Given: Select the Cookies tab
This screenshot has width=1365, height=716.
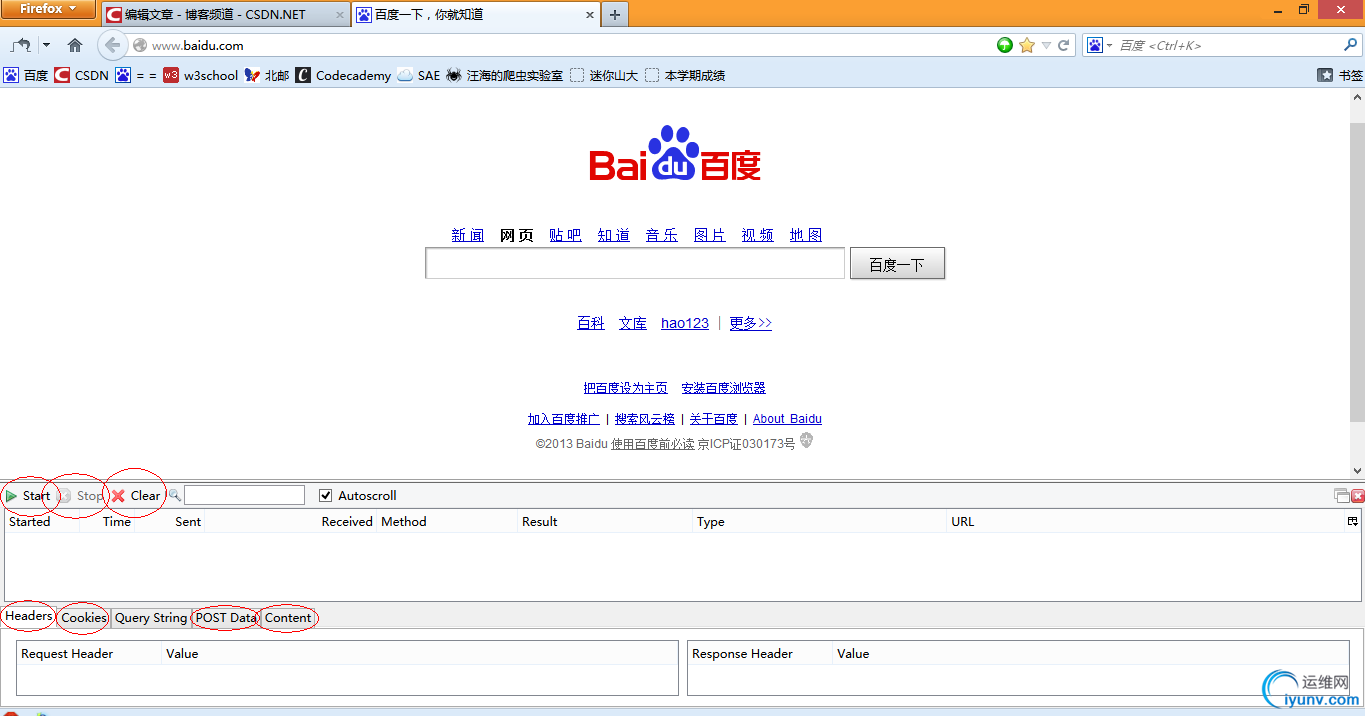Looking at the screenshot, I should pos(84,618).
